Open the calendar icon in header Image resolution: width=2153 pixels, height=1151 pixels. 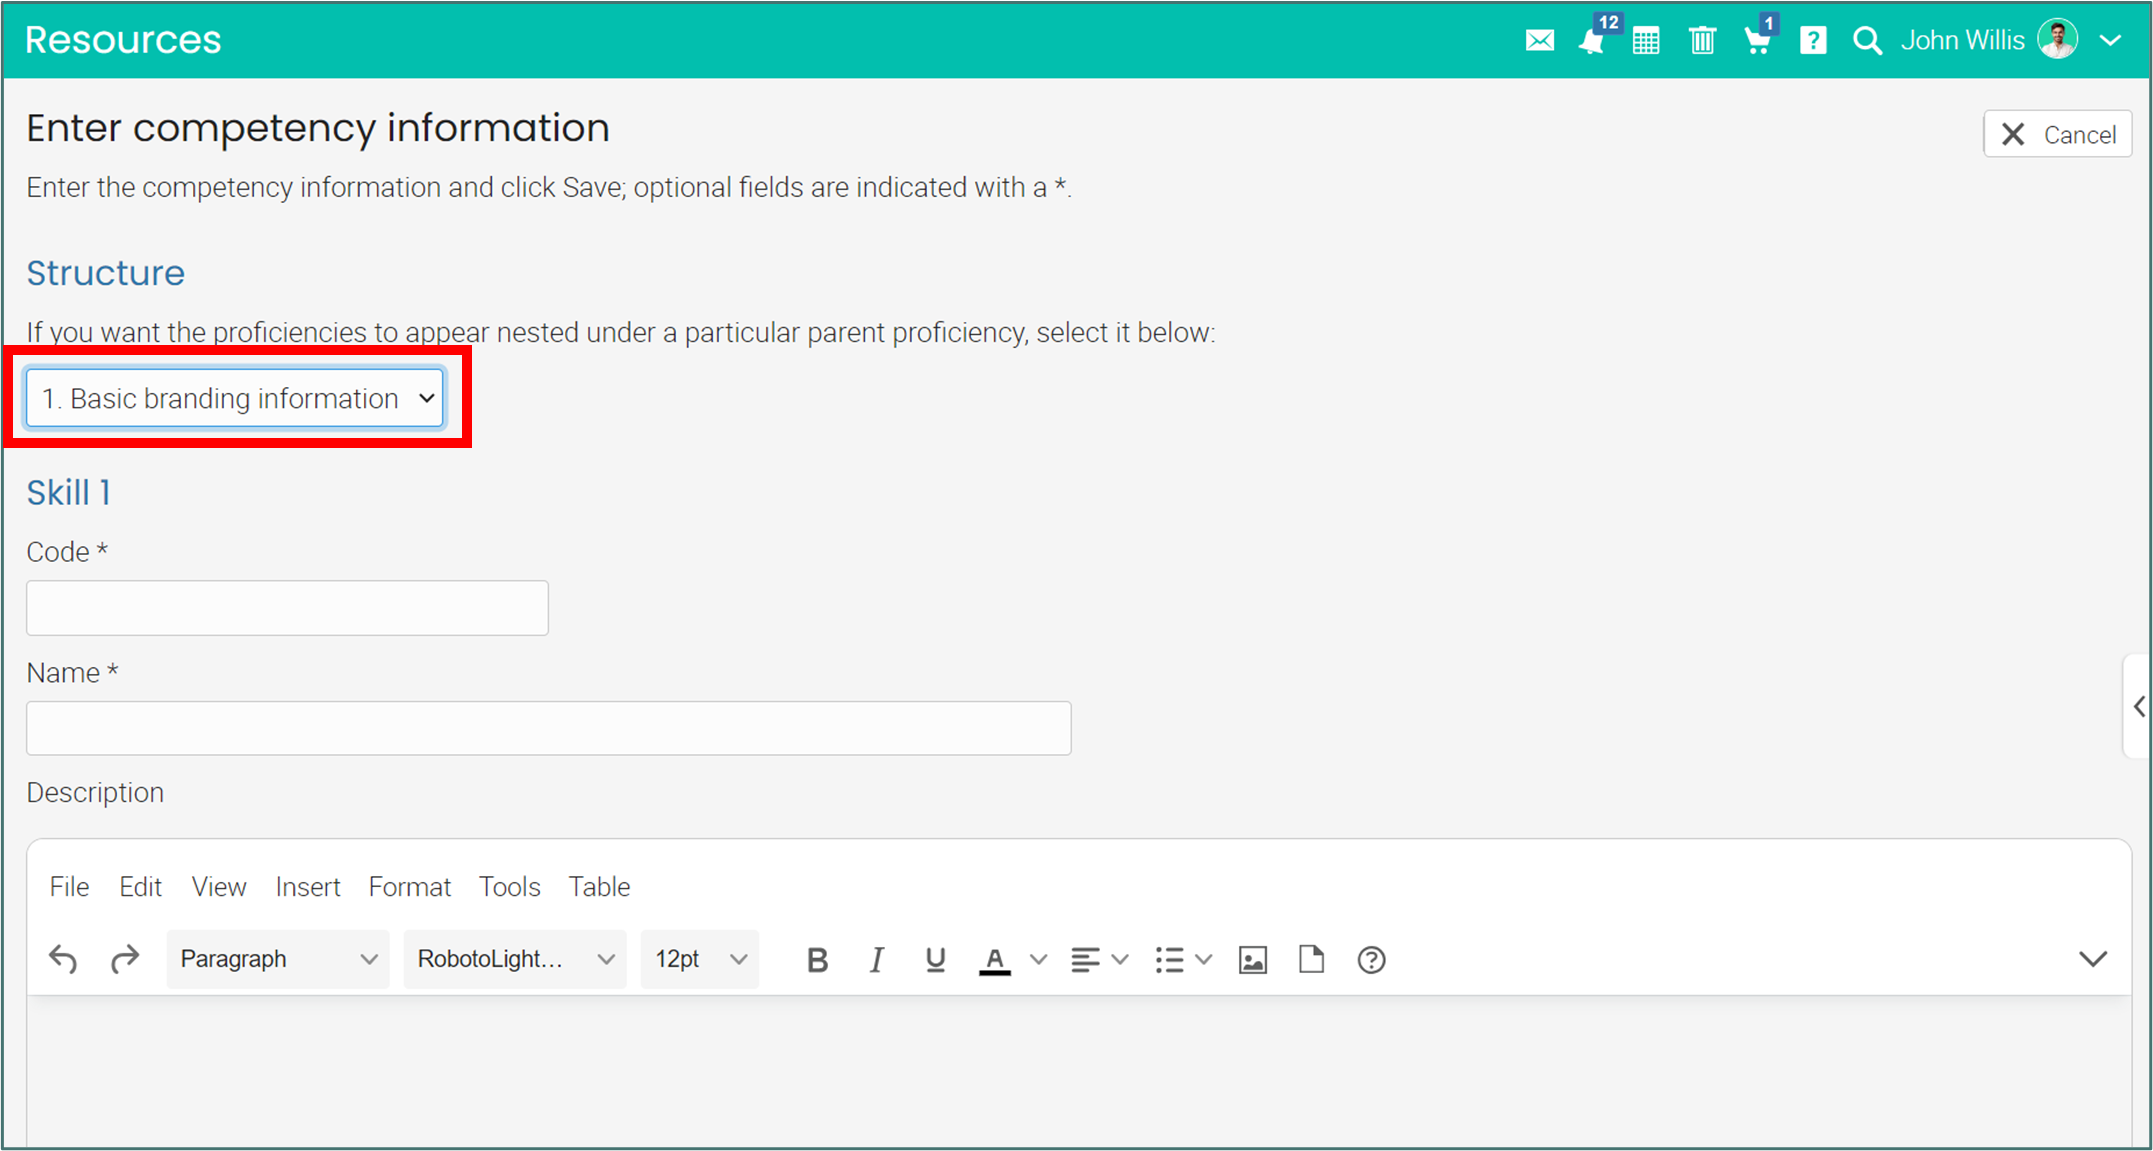pyautogui.click(x=1646, y=41)
